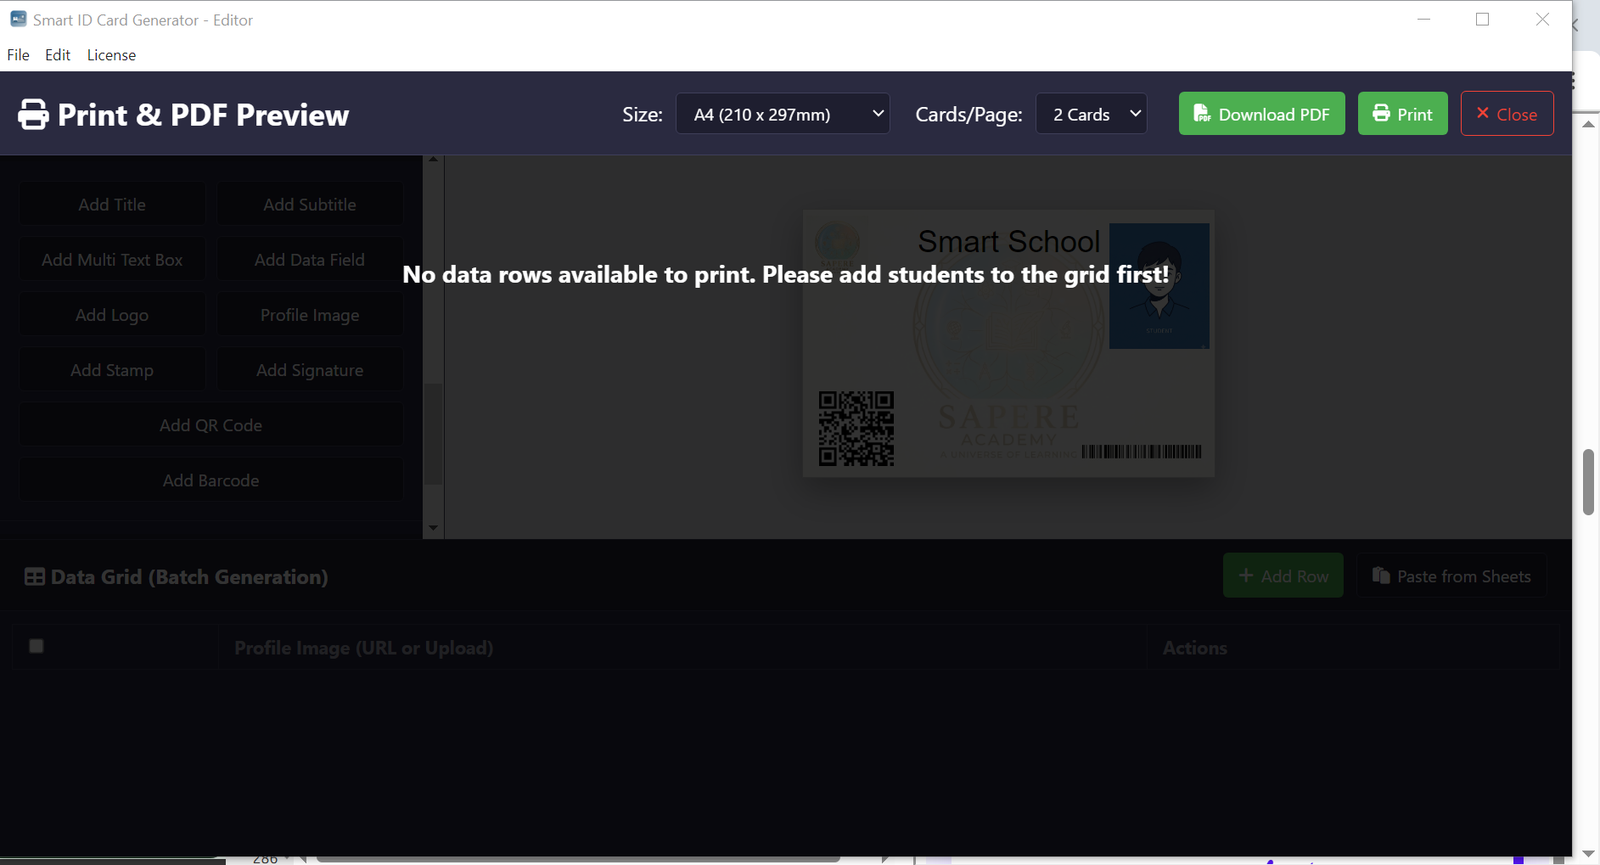Click the barcode on the ID card
This screenshot has height=865, width=1600.
coord(1141,452)
